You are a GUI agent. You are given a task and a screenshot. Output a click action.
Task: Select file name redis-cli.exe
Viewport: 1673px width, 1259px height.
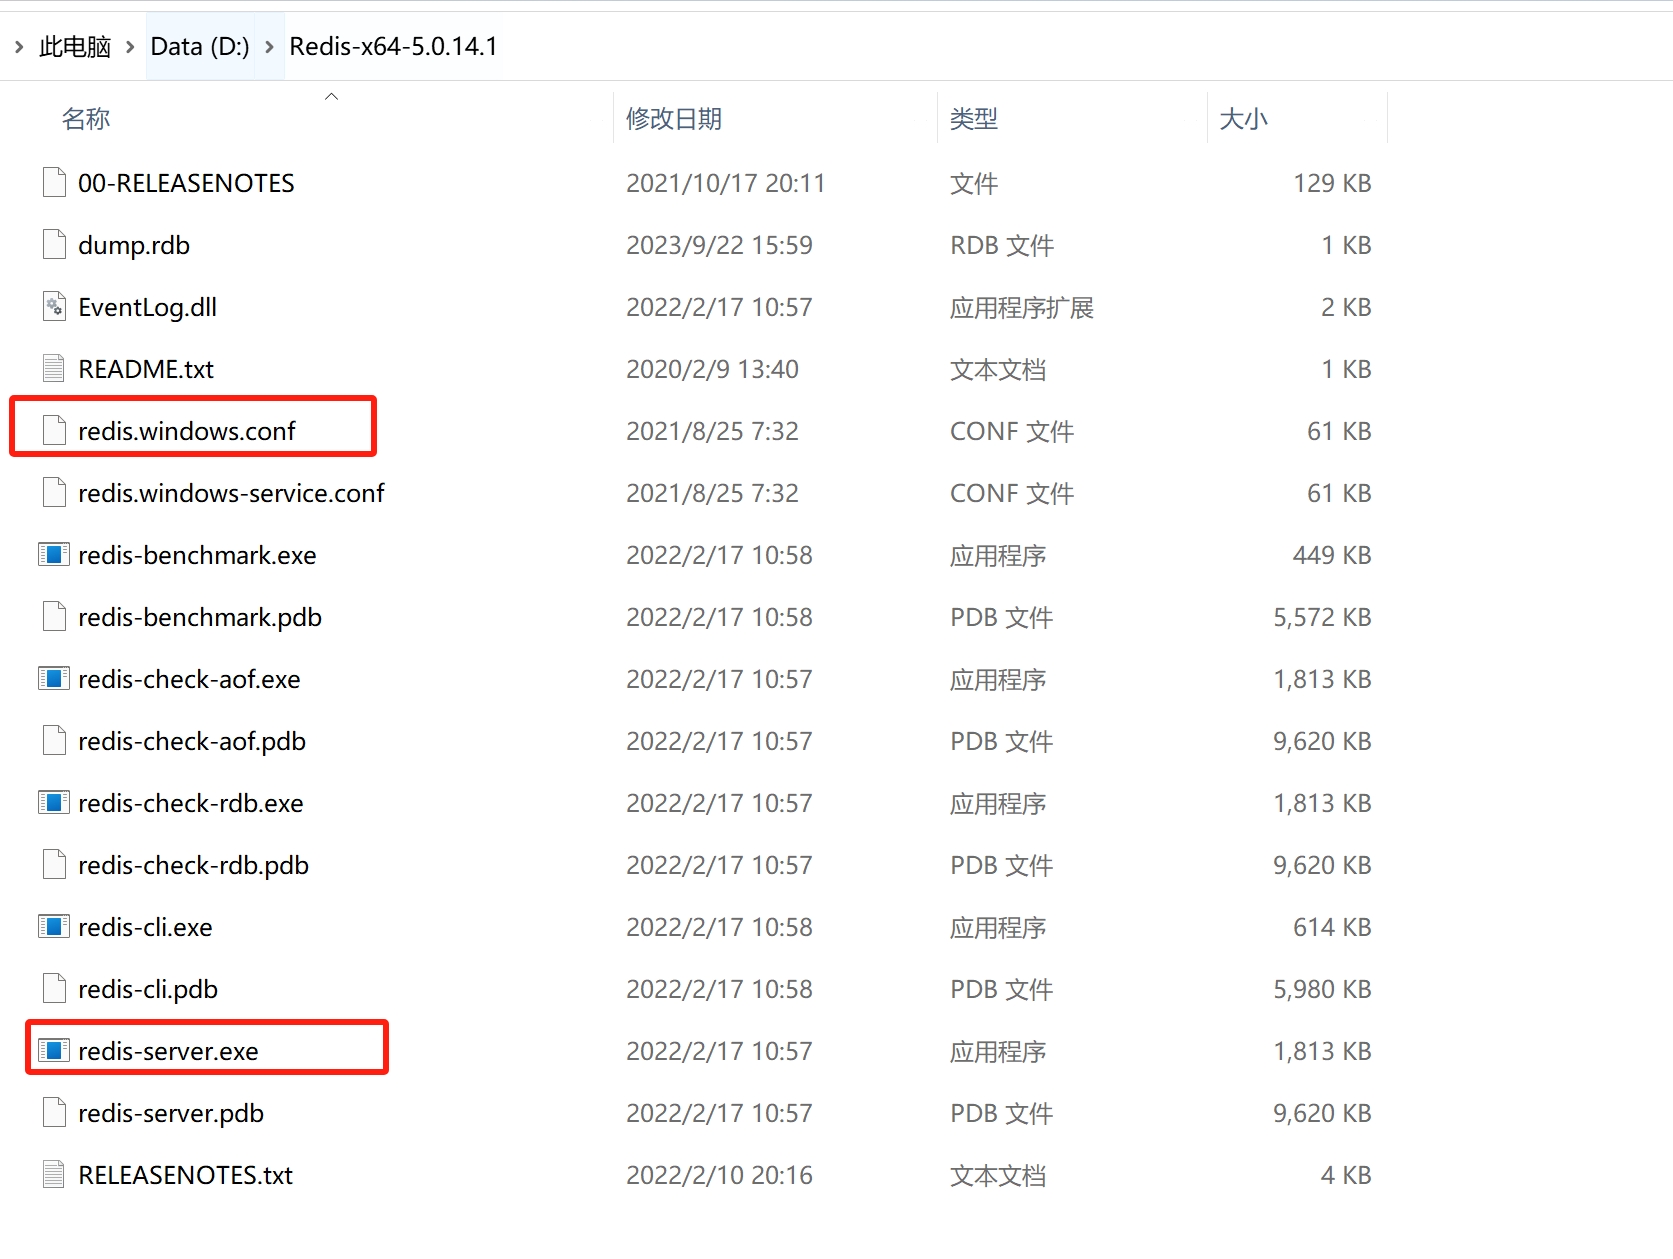tap(145, 927)
